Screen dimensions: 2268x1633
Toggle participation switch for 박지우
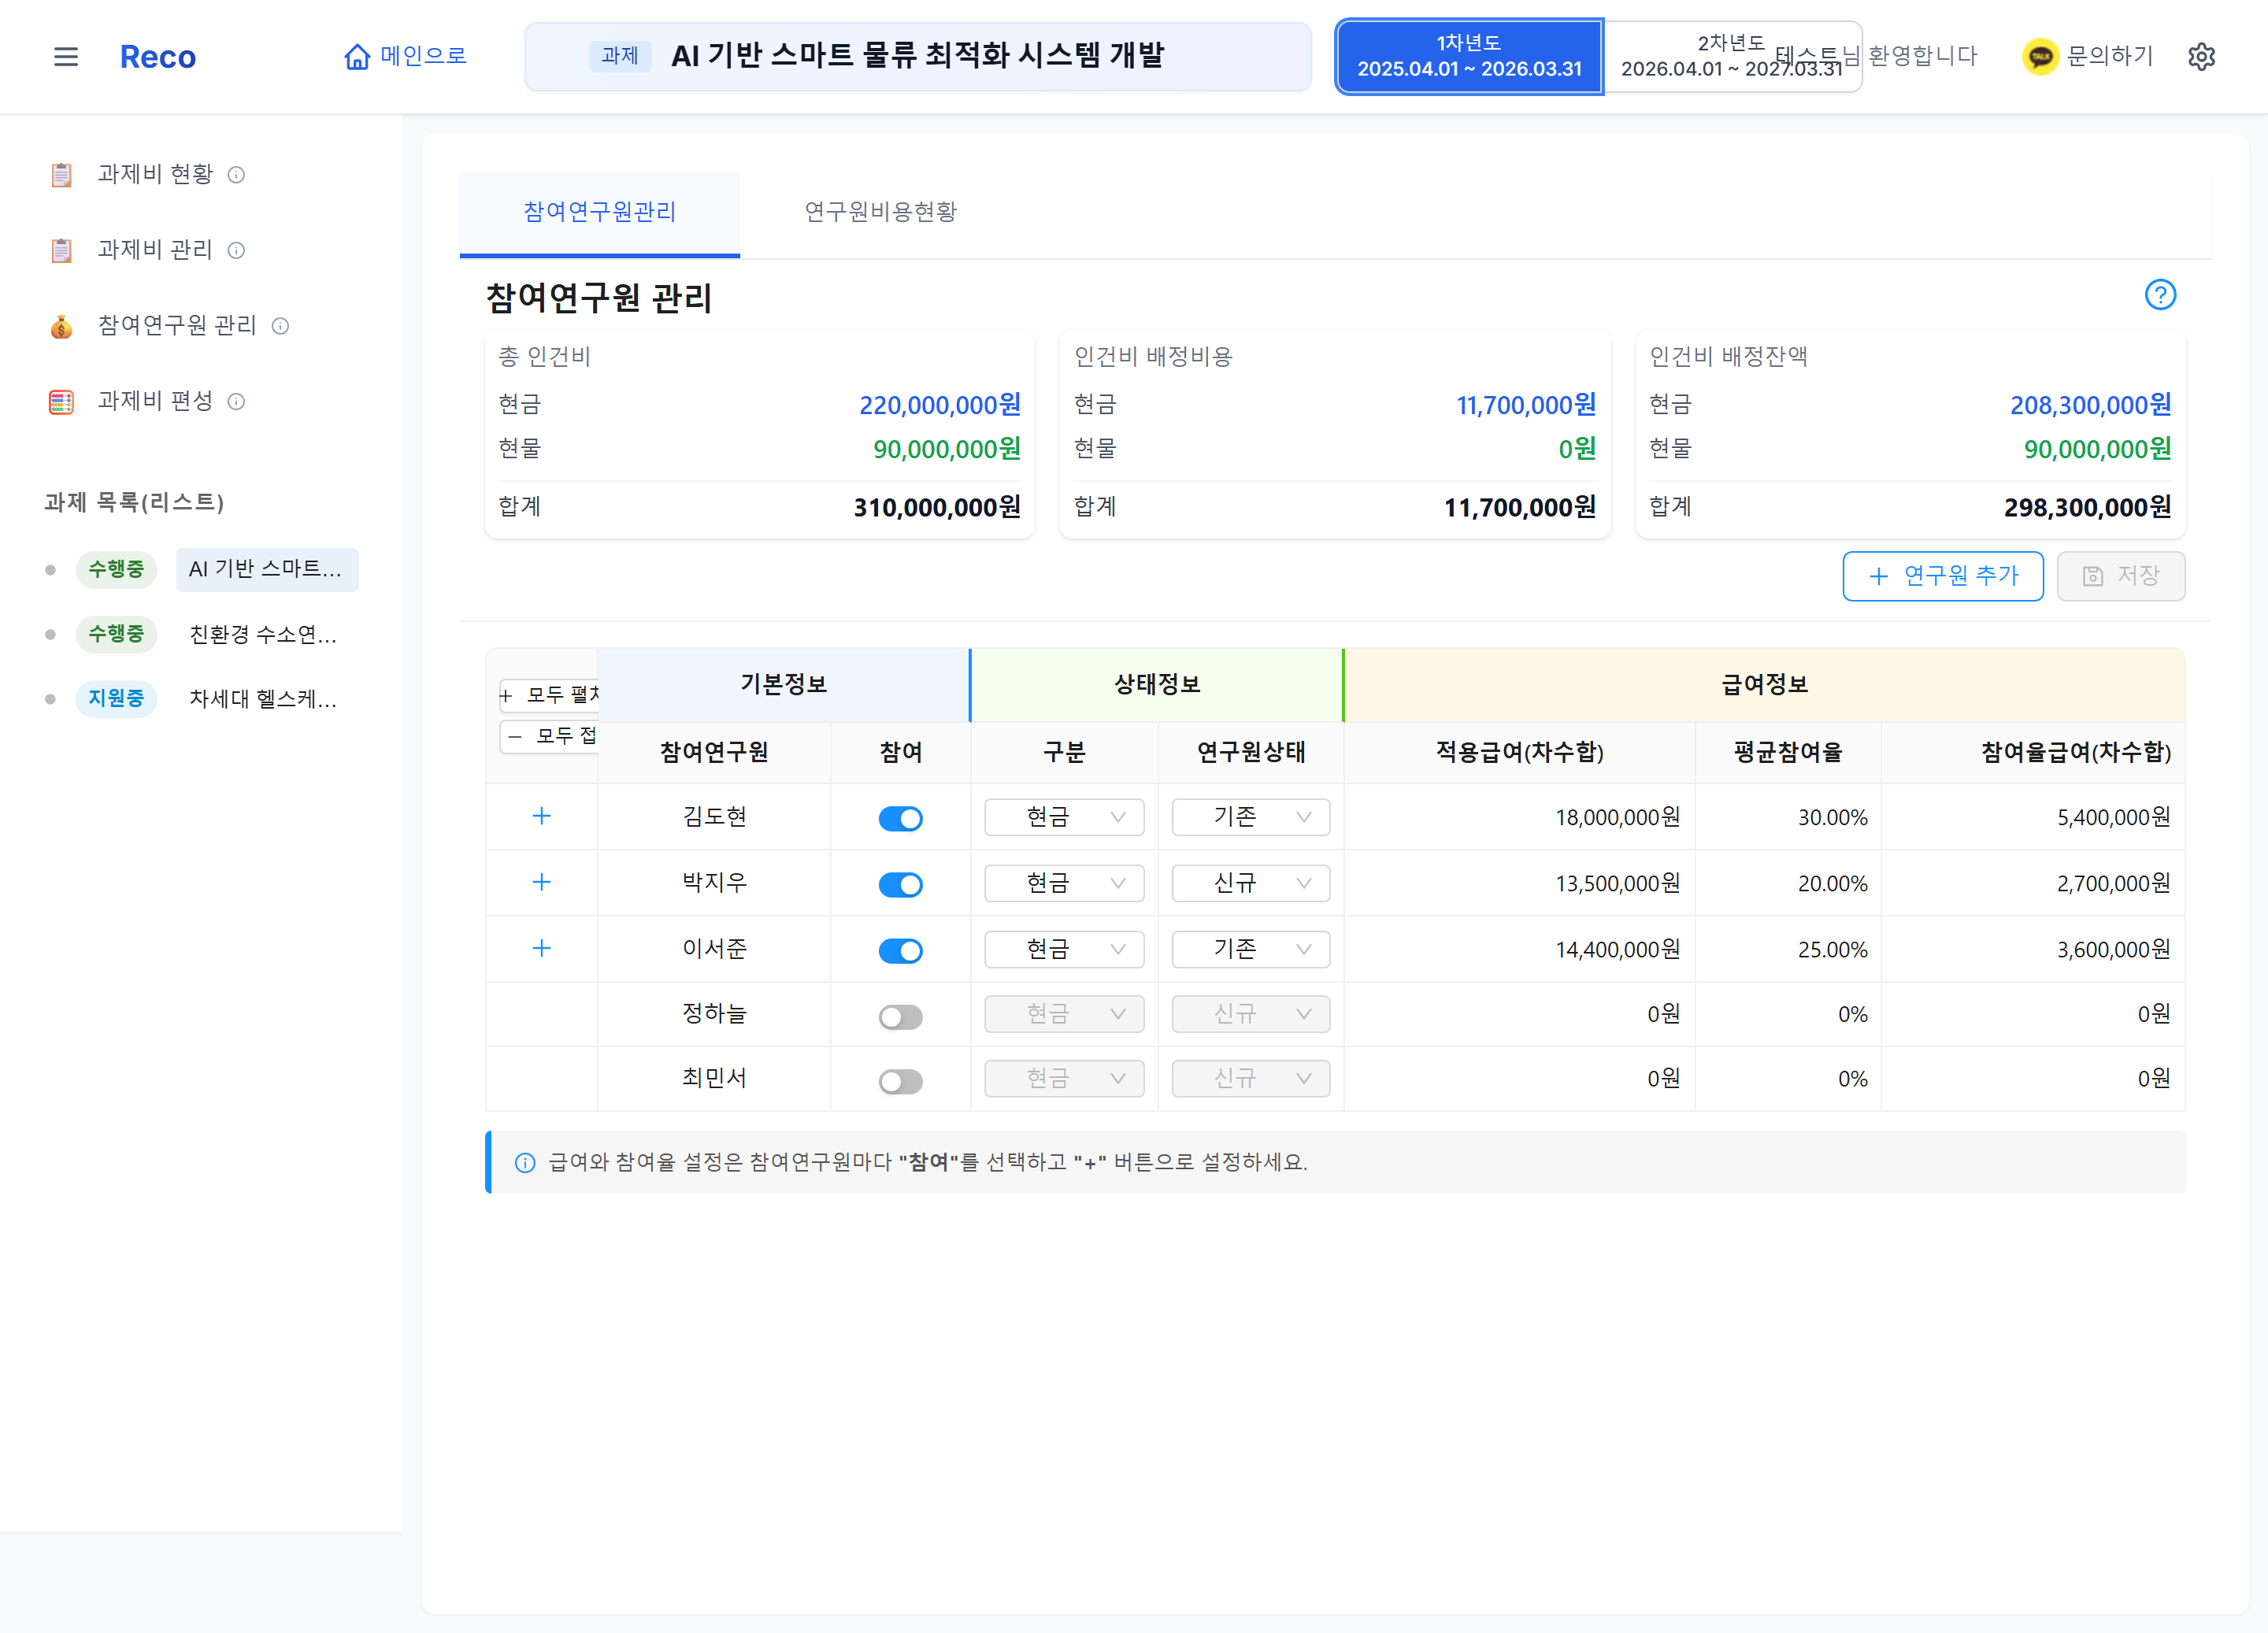[x=900, y=885]
